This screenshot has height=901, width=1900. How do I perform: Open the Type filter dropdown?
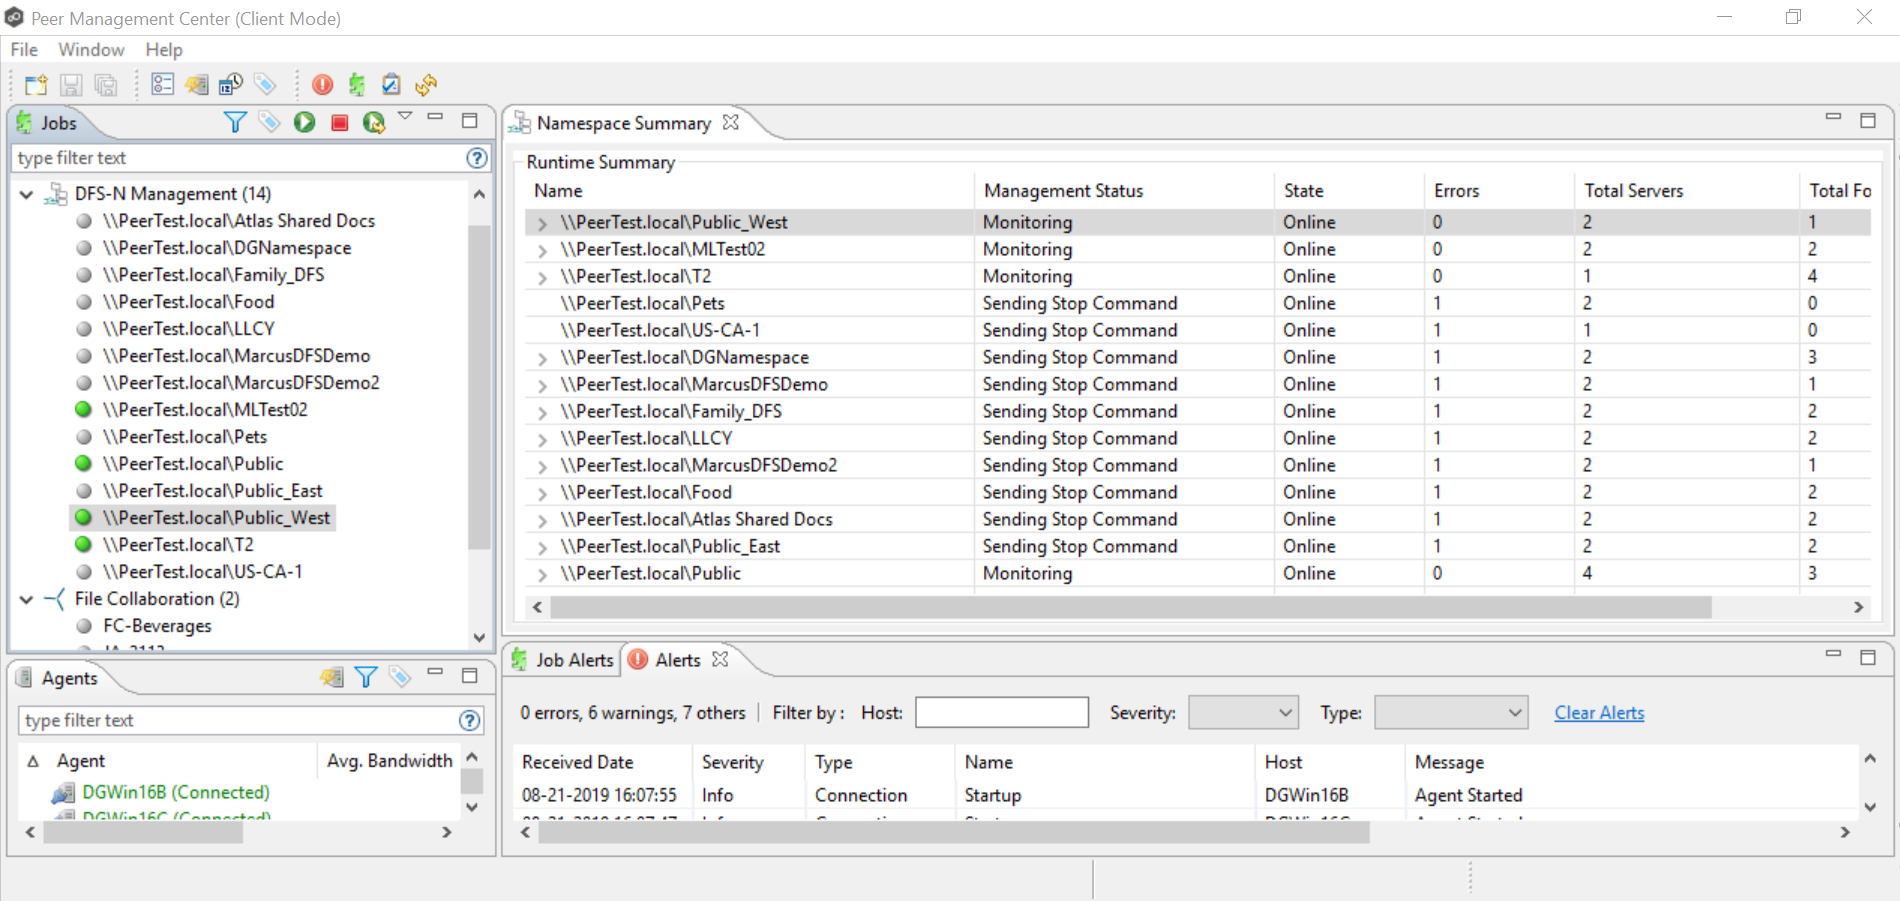click(1451, 713)
